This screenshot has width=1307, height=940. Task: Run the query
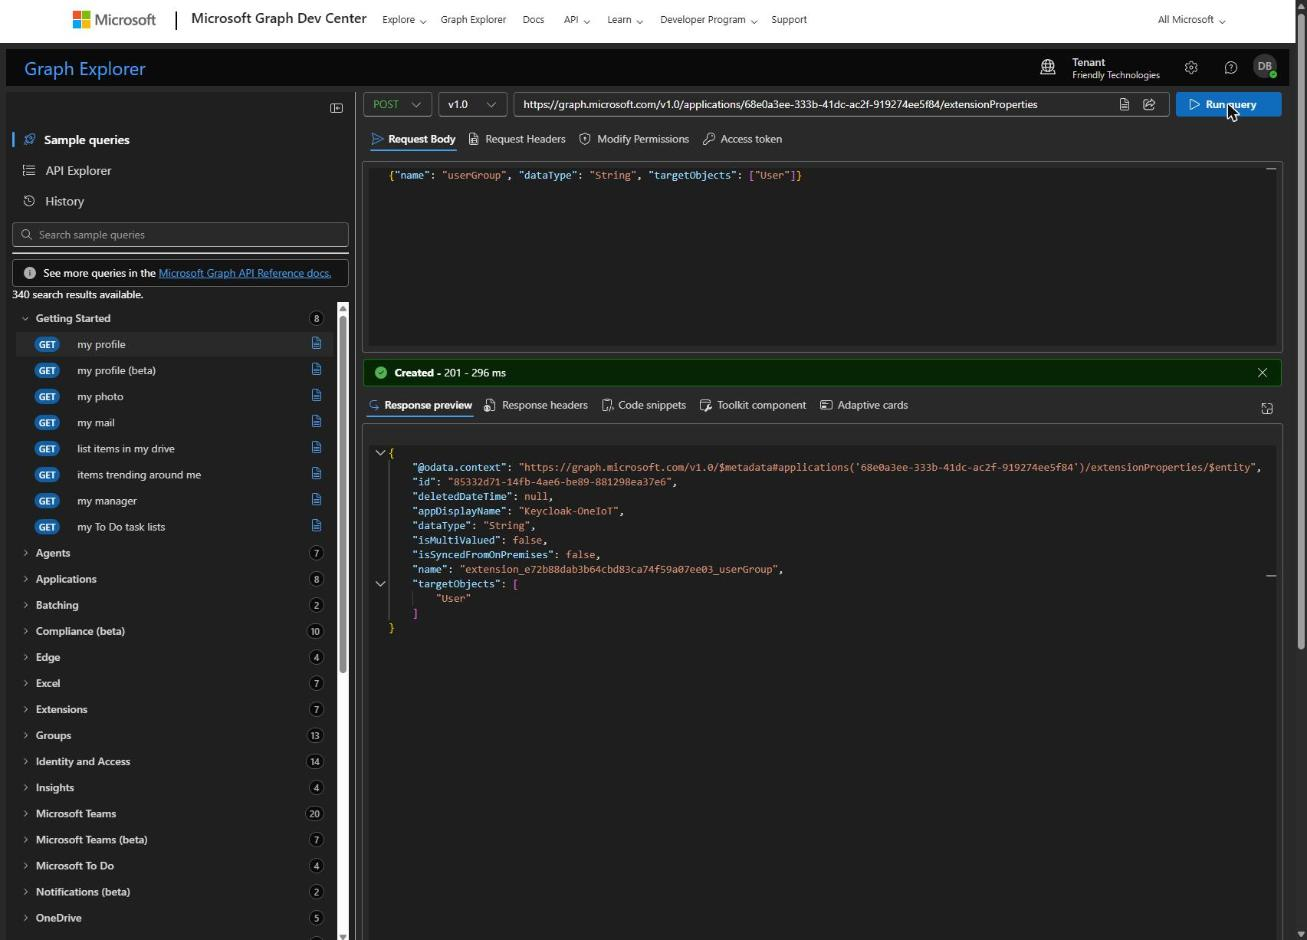[x=1228, y=104]
